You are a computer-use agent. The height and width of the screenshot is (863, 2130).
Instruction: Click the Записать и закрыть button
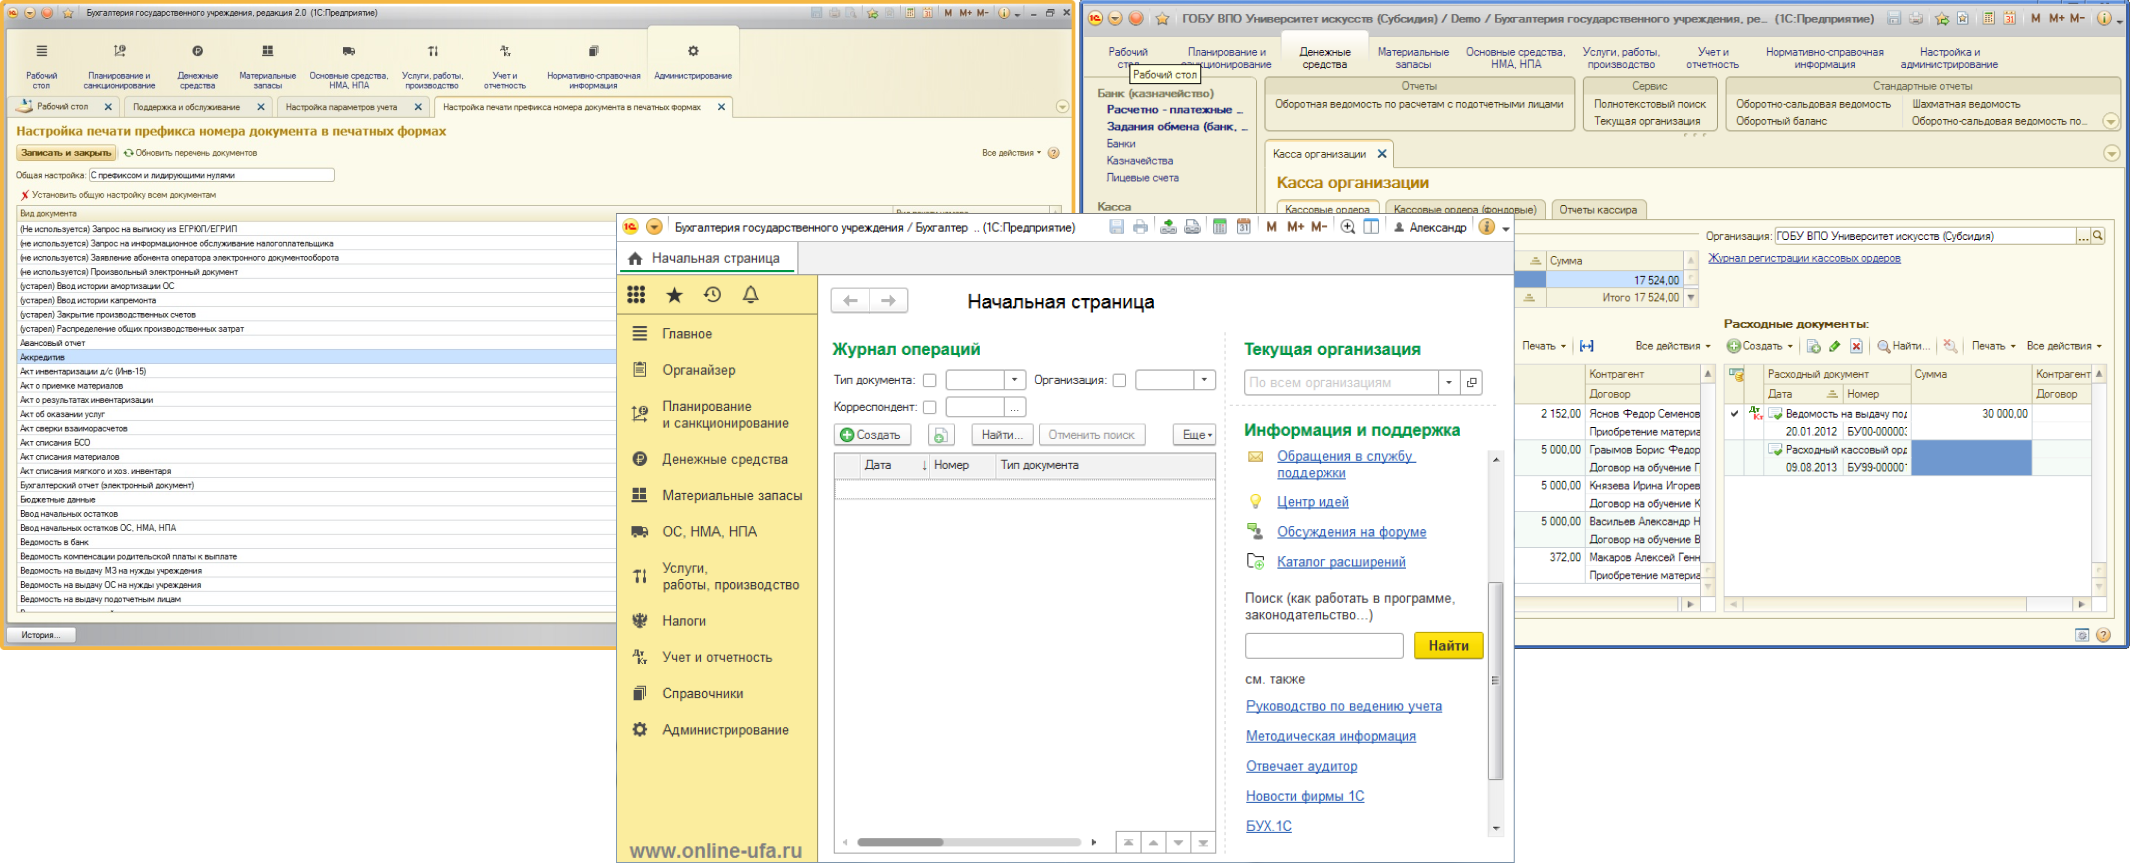[66, 153]
